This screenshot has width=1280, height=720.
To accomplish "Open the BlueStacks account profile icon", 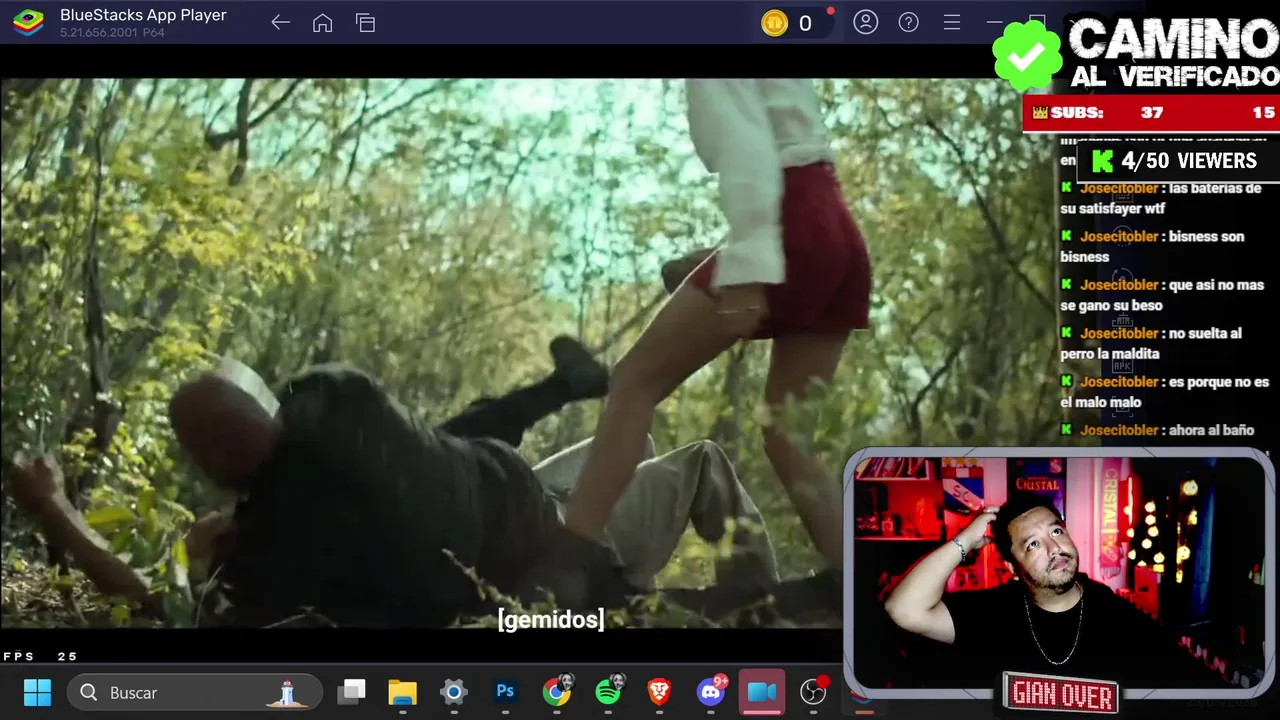I will coord(865,22).
